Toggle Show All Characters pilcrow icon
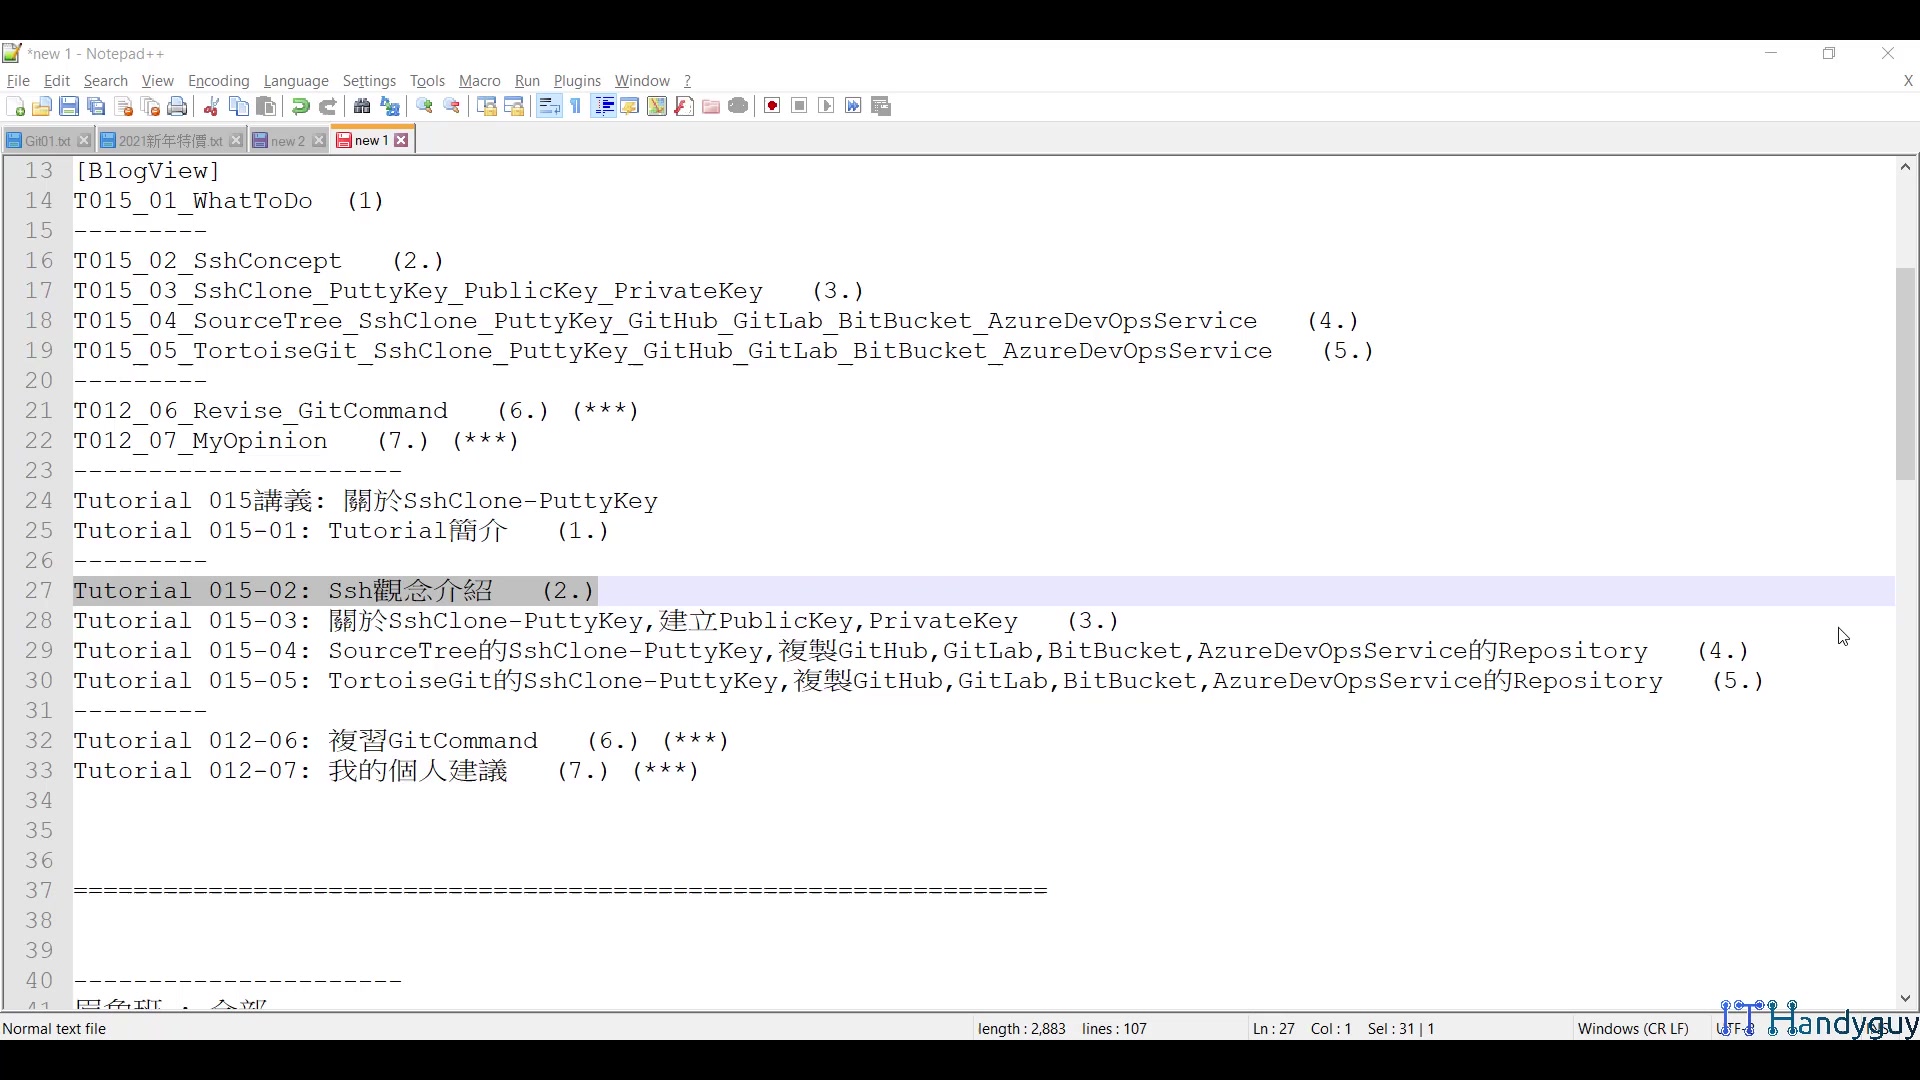Image resolution: width=1920 pixels, height=1080 pixels. click(x=576, y=107)
